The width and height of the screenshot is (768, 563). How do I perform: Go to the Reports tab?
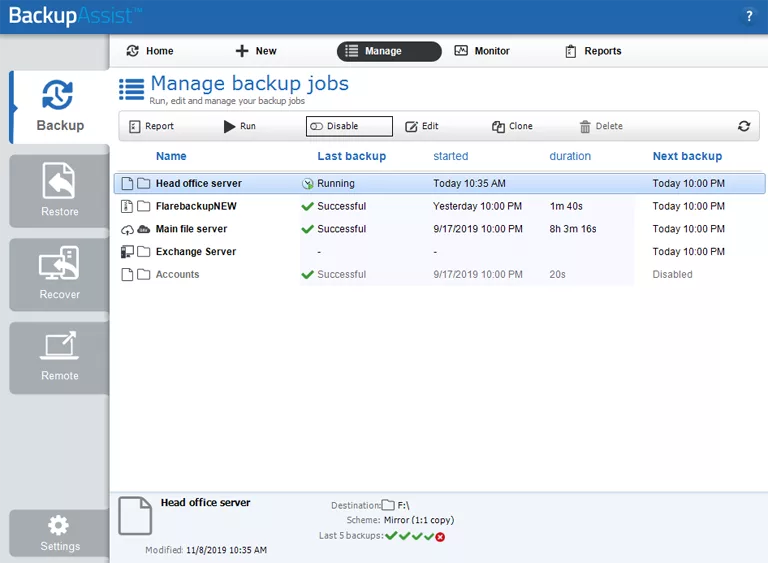pos(593,51)
